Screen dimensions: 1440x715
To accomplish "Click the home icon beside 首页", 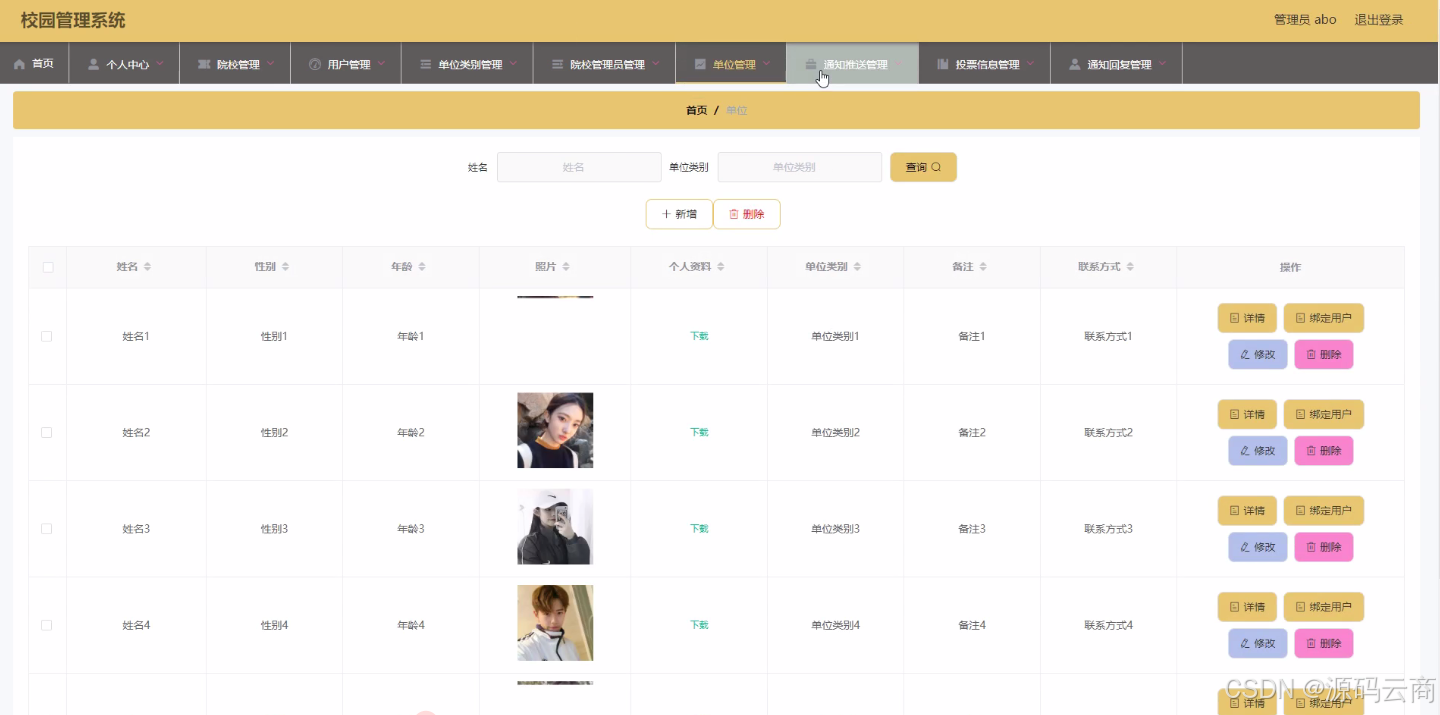I will [x=19, y=64].
